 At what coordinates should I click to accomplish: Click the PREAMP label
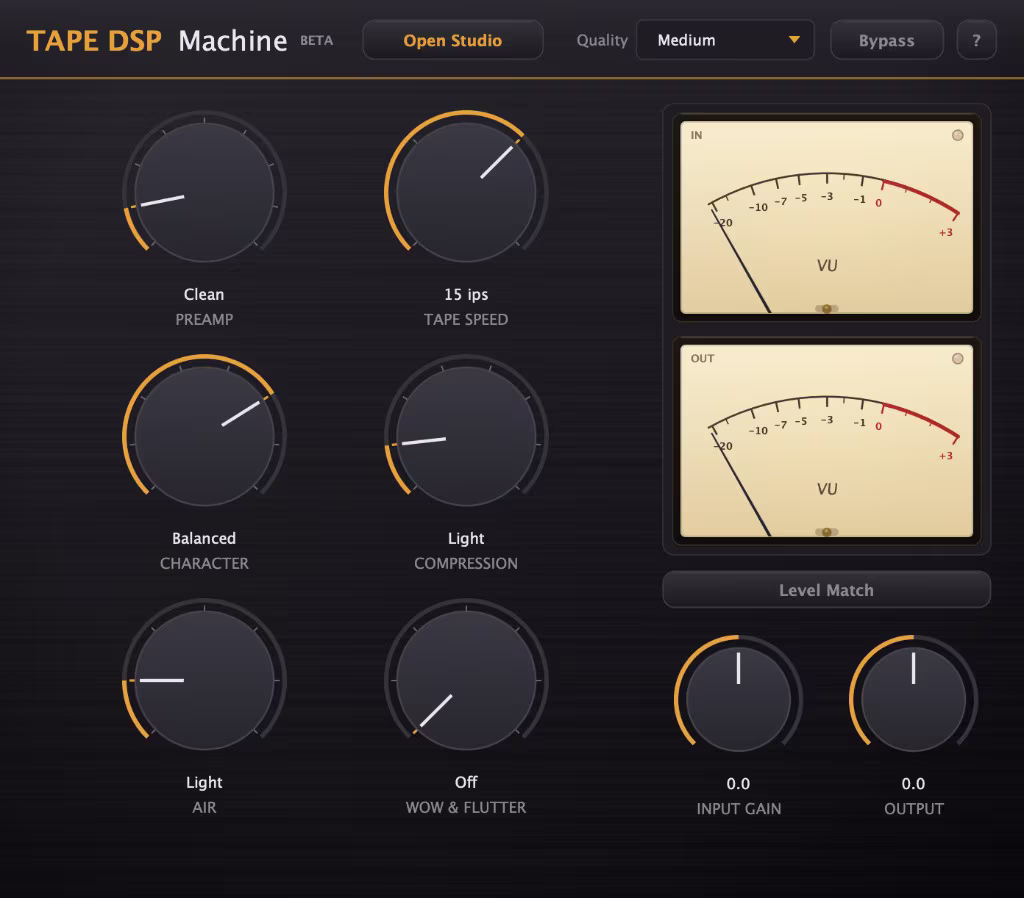pyautogui.click(x=204, y=319)
